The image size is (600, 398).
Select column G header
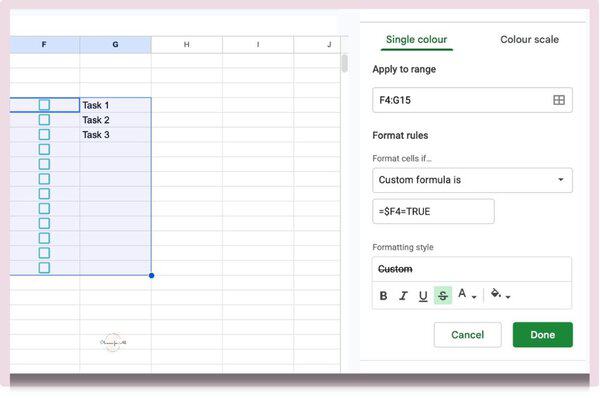[x=115, y=45]
